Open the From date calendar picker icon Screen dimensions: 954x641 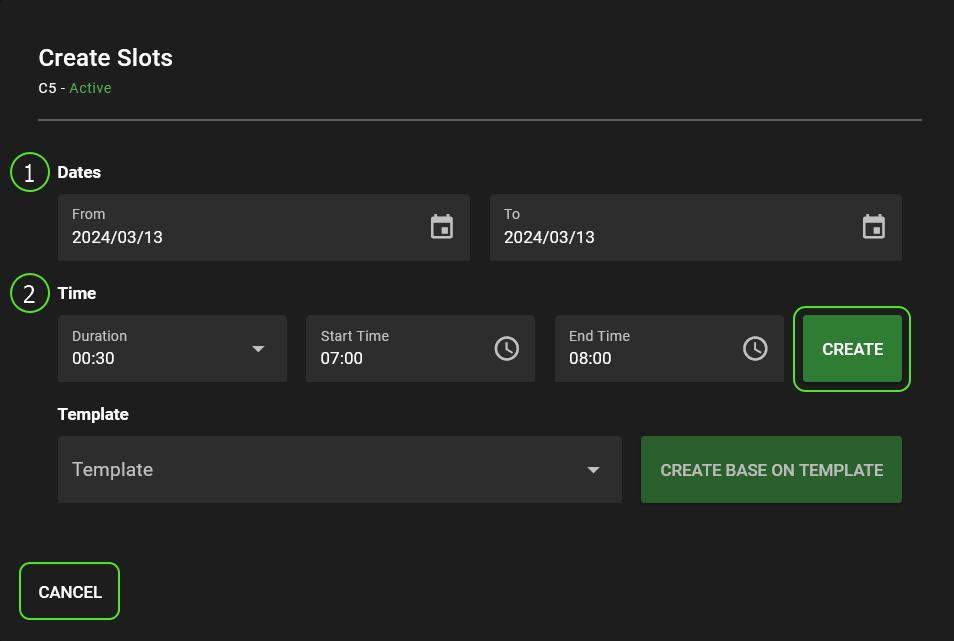[x=442, y=227]
